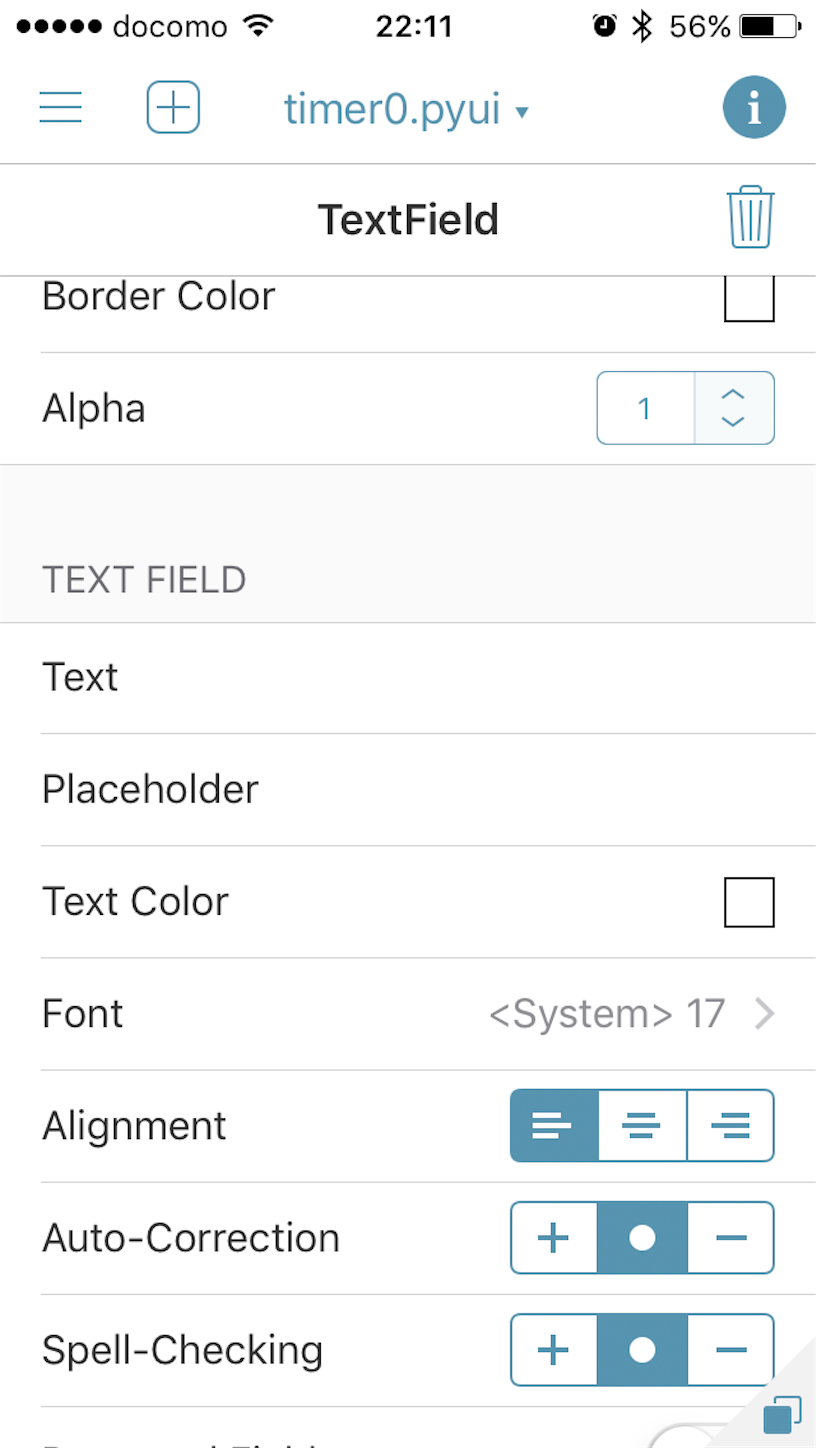The image size is (816, 1448).
Task: Increase Alpha with stepper up arrow
Action: [x=733, y=394]
